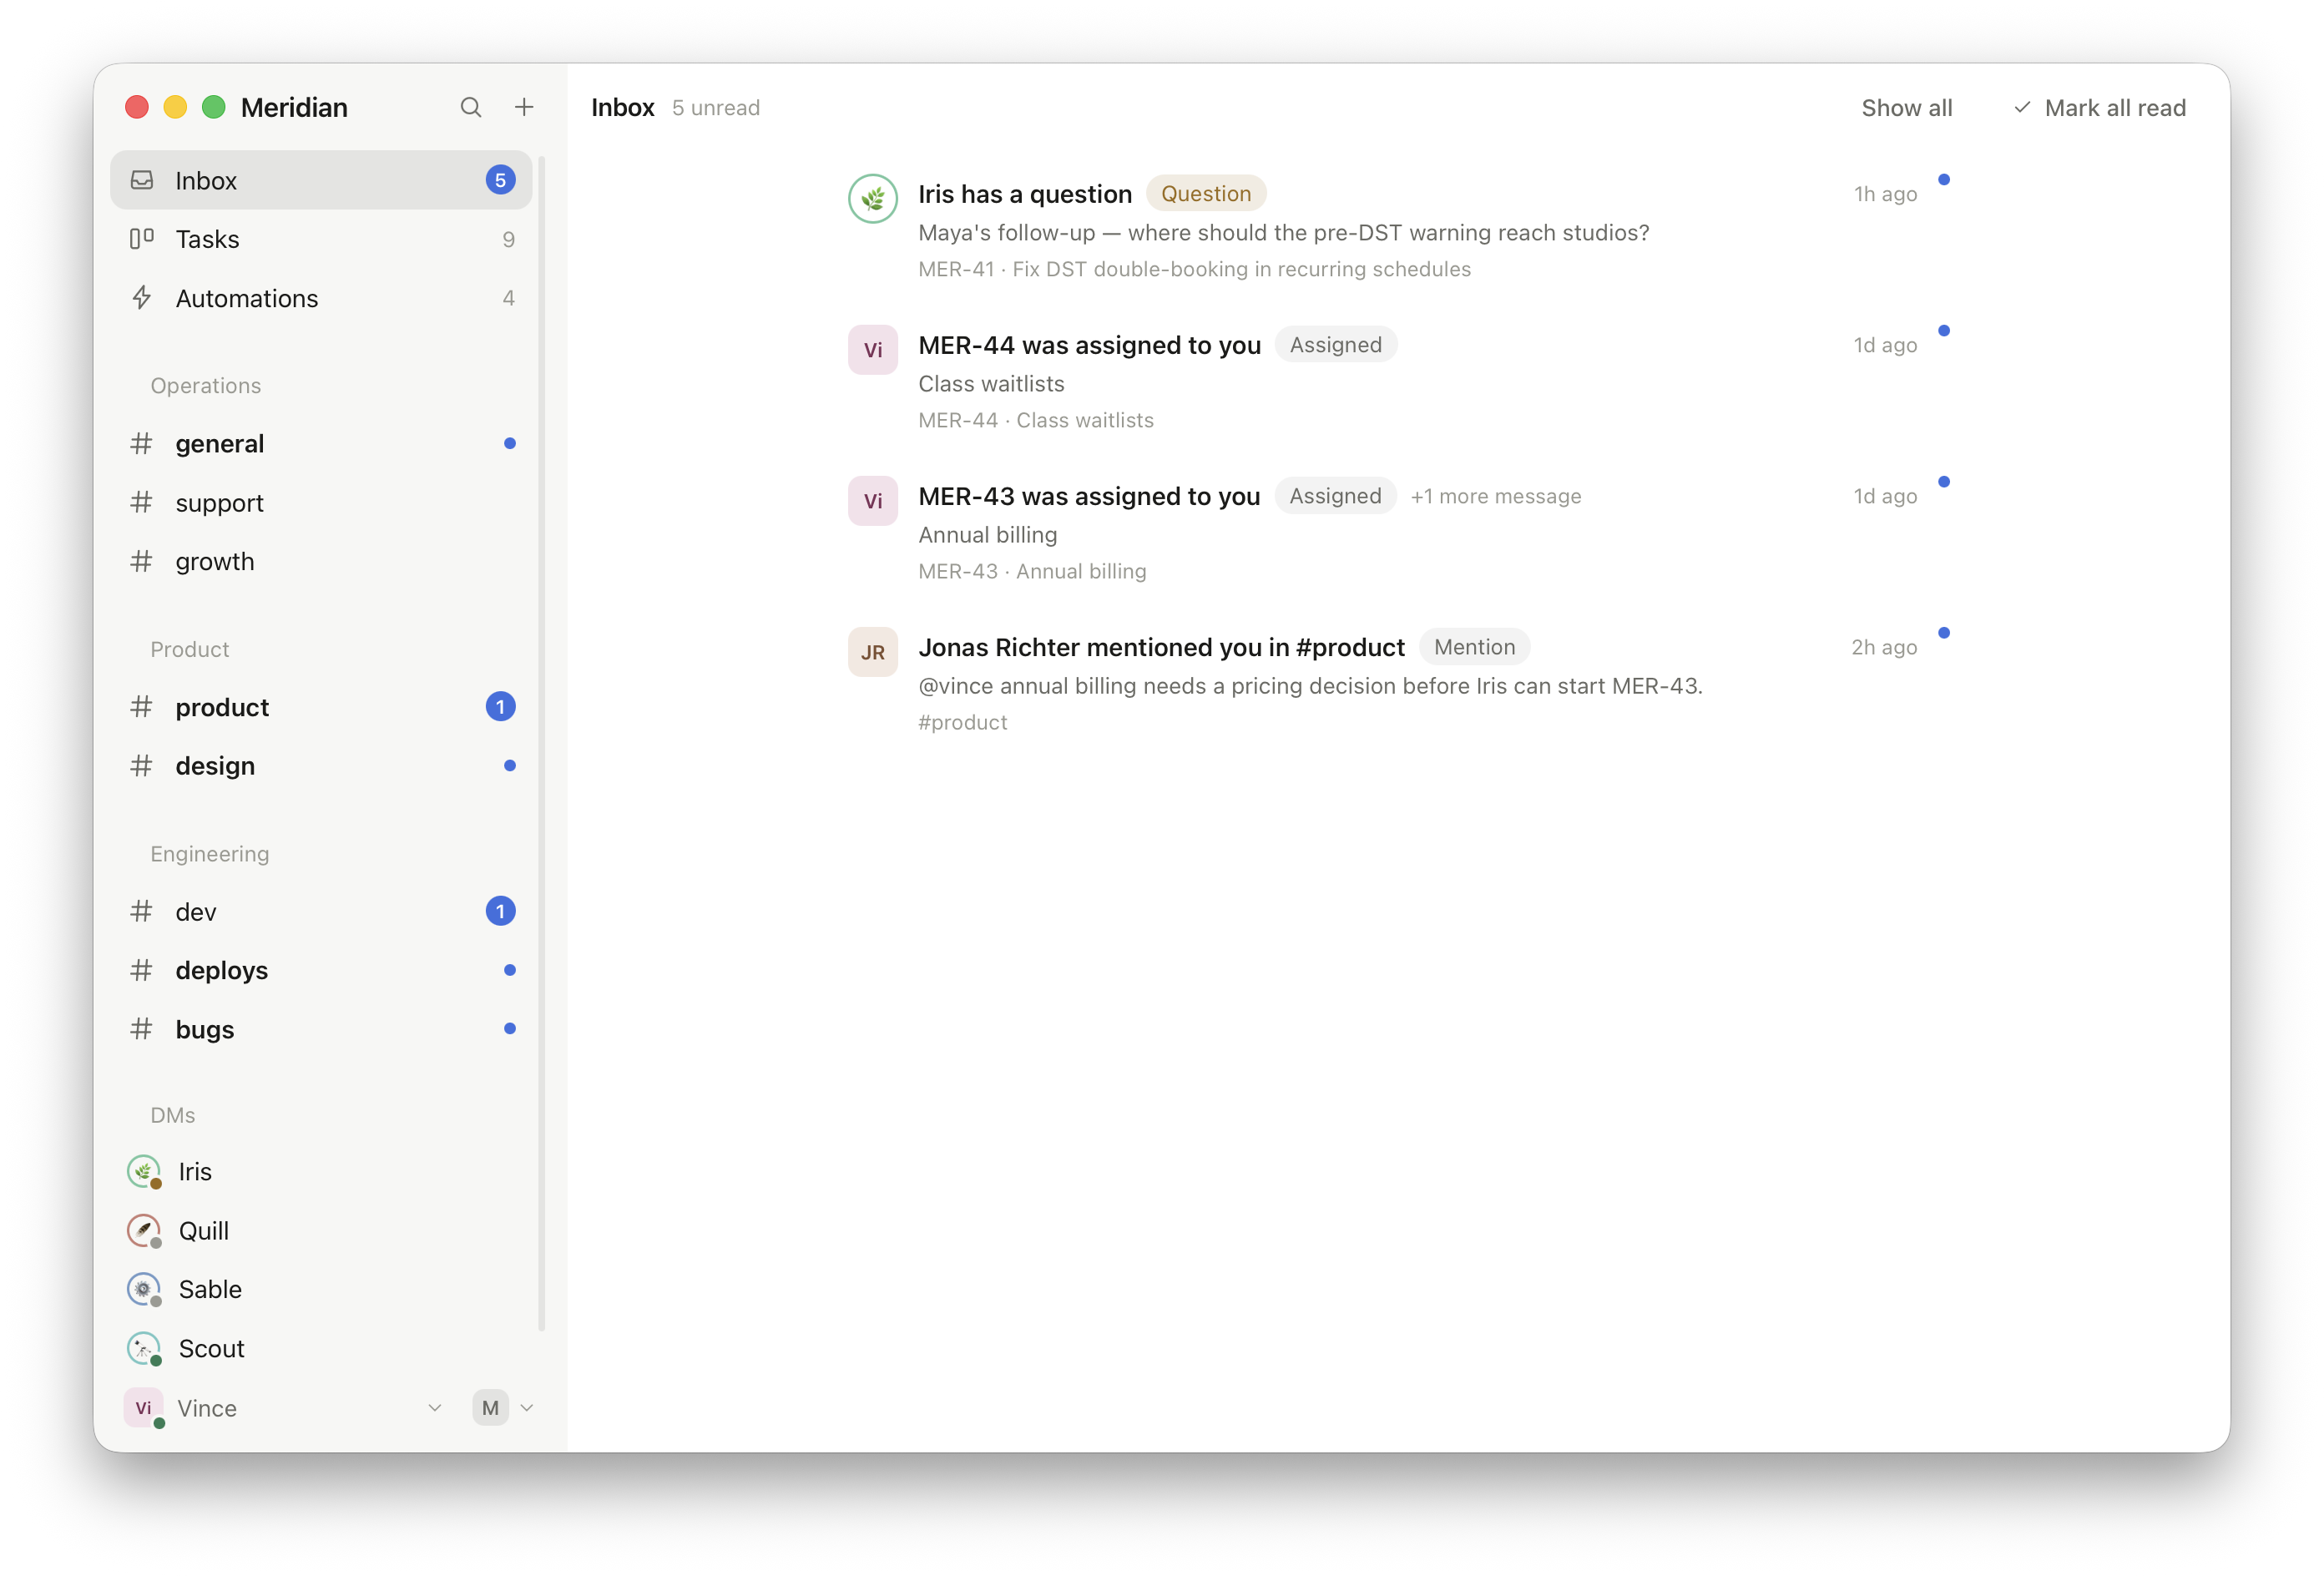Collapse the Operations section header
This screenshot has height=1576, width=2324.
pyautogui.click(x=206, y=385)
